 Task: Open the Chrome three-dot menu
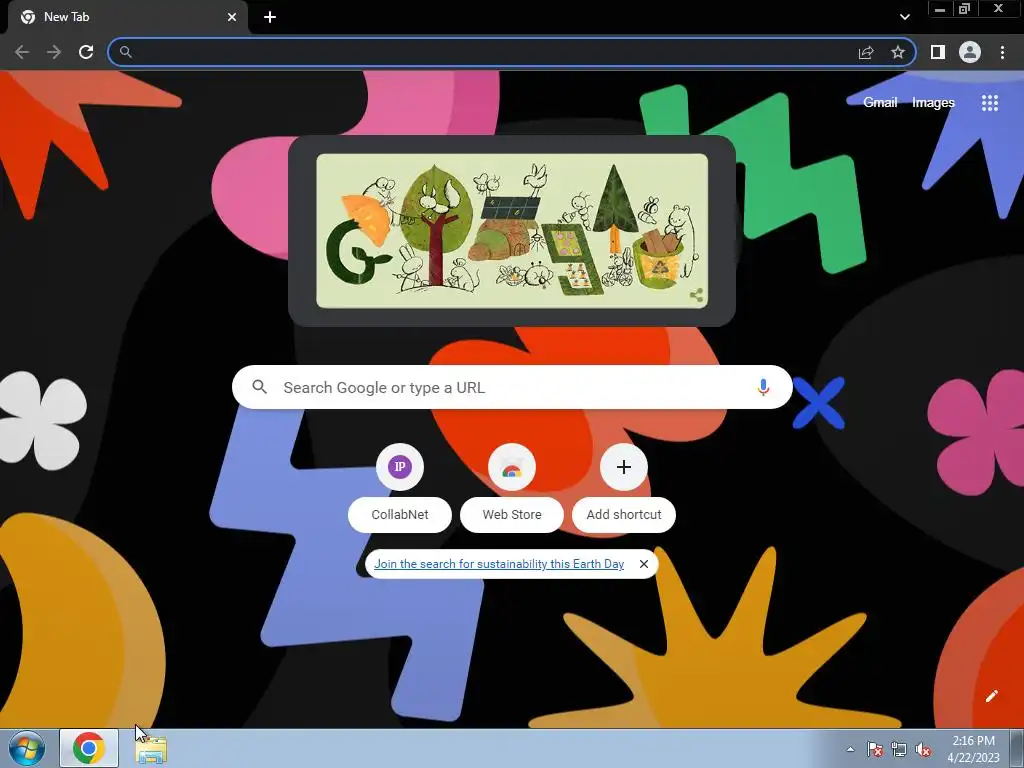coord(1002,52)
